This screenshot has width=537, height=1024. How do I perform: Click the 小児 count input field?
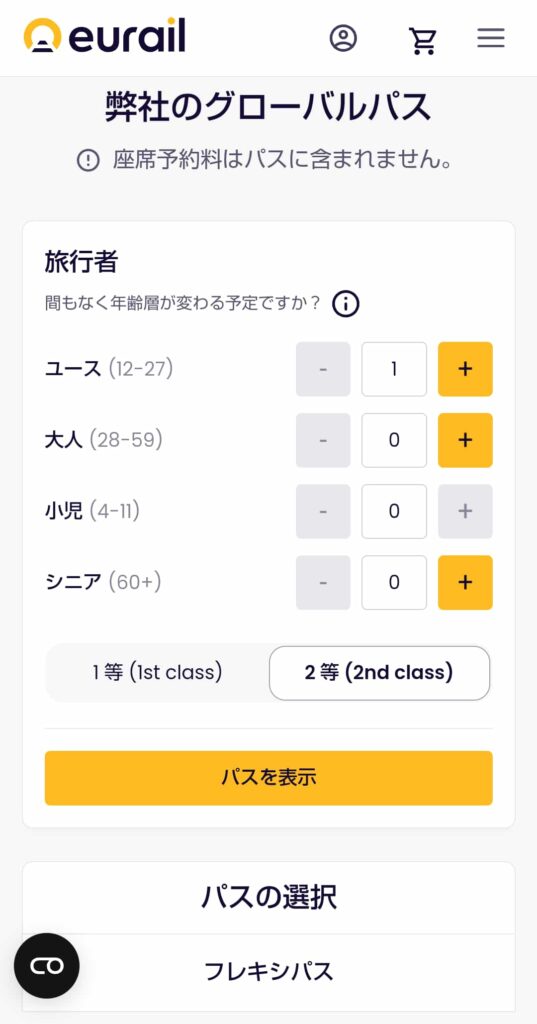click(x=394, y=511)
